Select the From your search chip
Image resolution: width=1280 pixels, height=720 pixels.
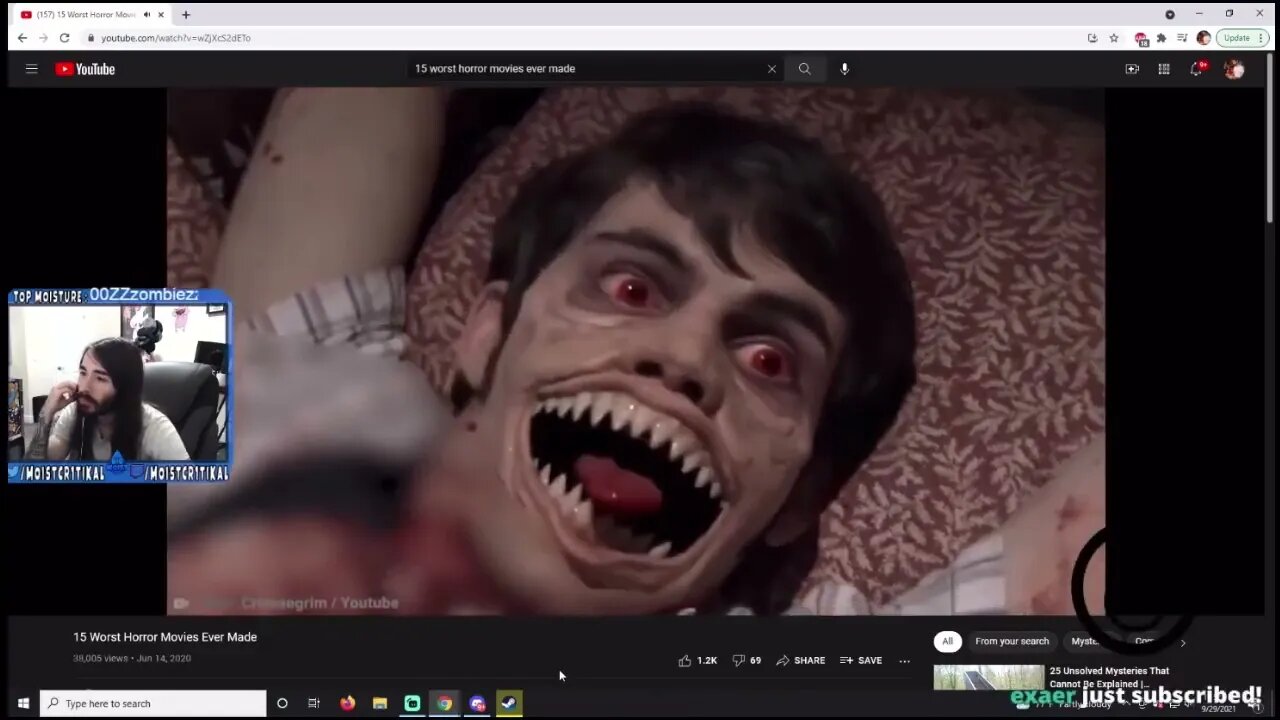1012,641
